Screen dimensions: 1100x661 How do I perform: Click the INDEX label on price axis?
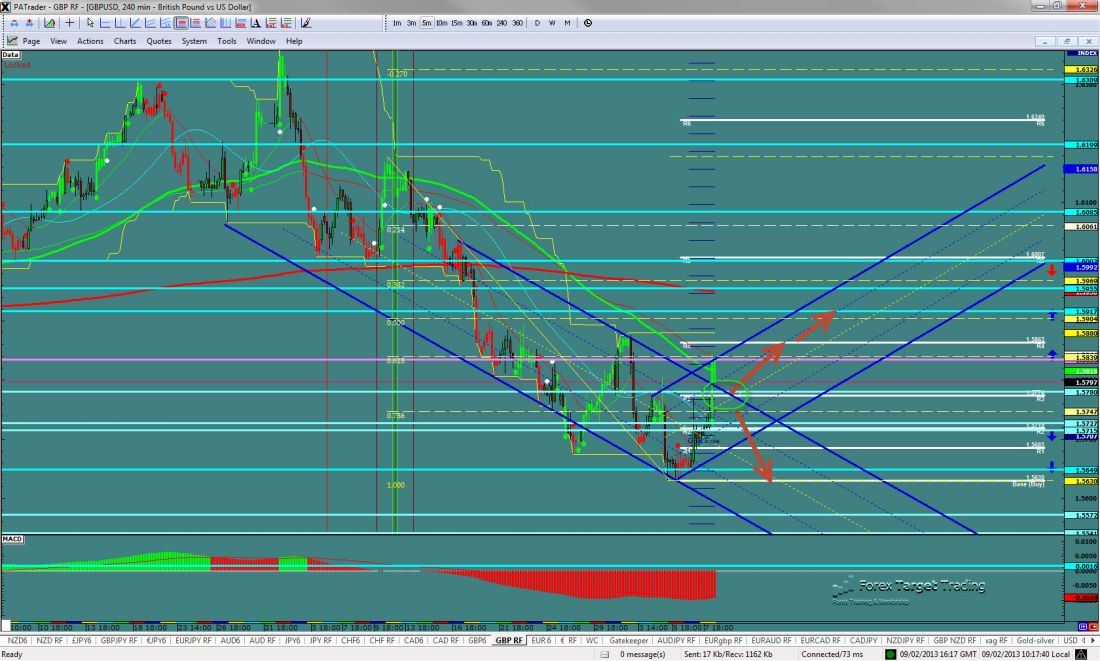point(1084,52)
